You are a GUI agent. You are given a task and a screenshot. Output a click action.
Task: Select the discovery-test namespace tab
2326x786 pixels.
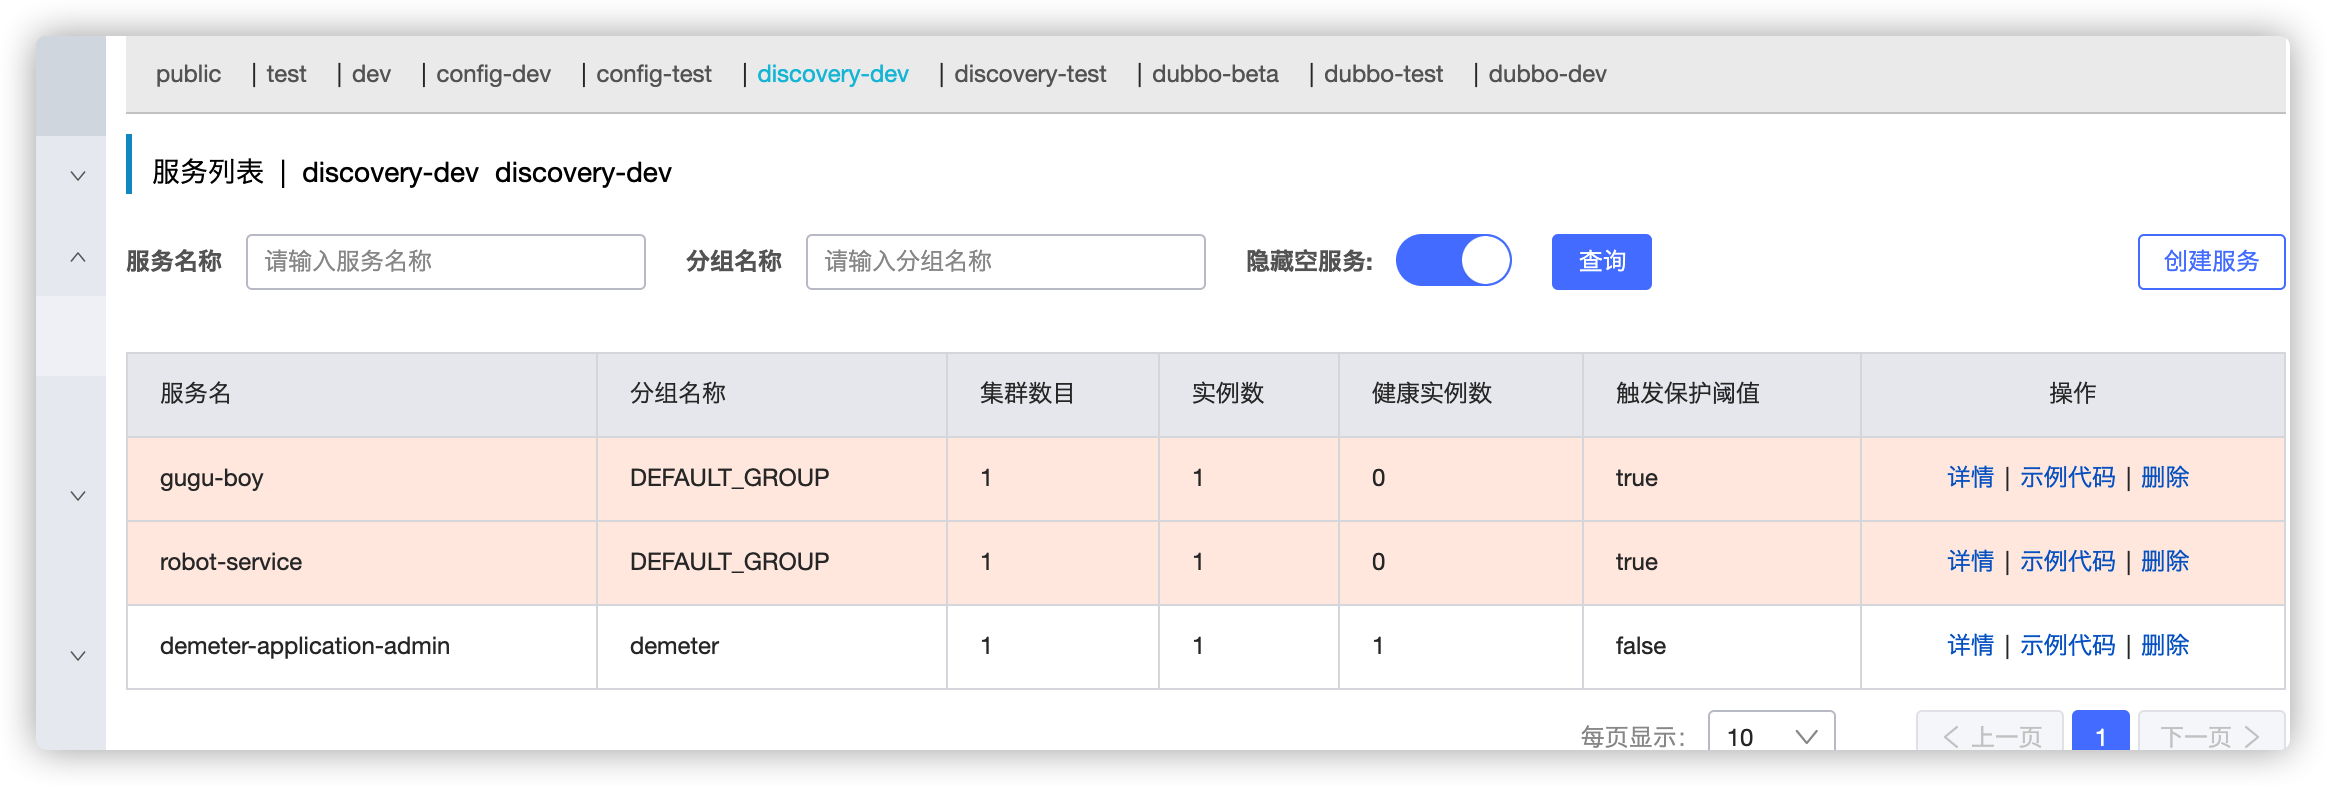coord(1029,74)
